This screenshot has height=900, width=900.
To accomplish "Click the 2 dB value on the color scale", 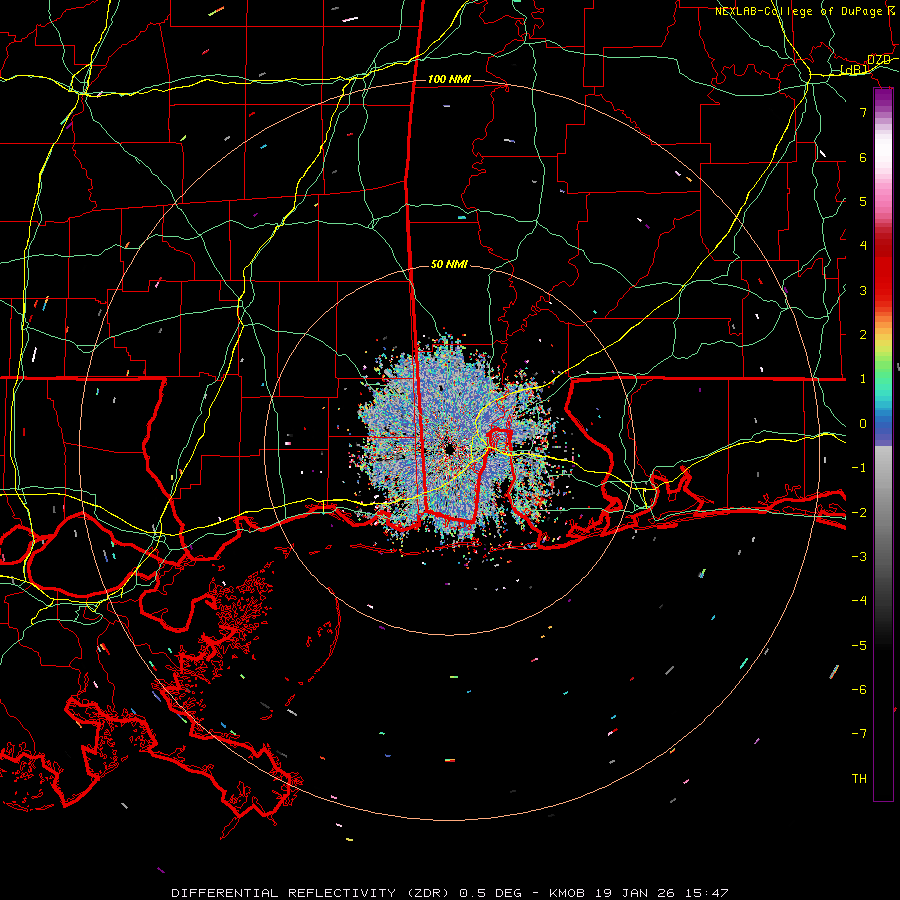I will click(x=863, y=335).
